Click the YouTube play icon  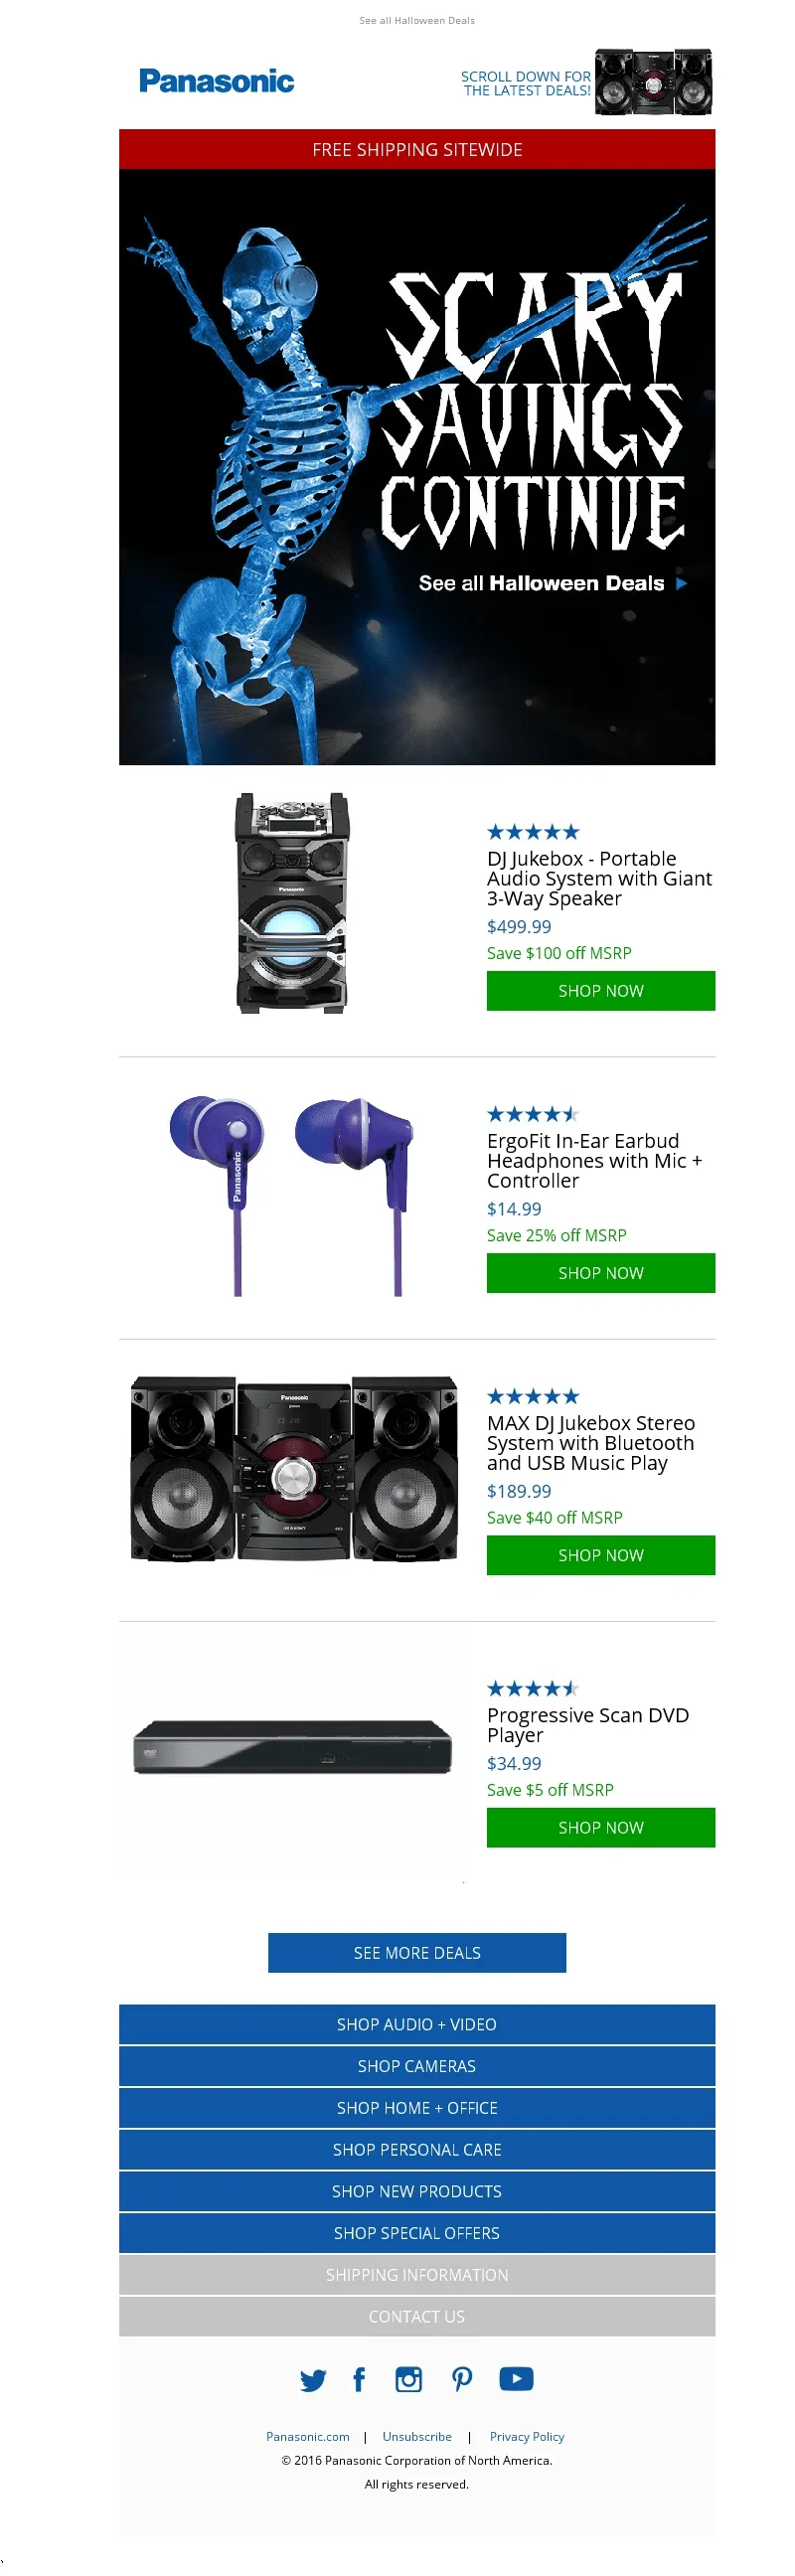pyautogui.click(x=516, y=2378)
